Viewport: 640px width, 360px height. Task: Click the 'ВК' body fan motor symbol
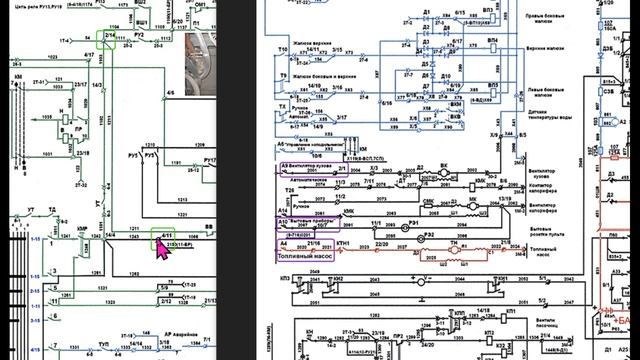point(444,172)
